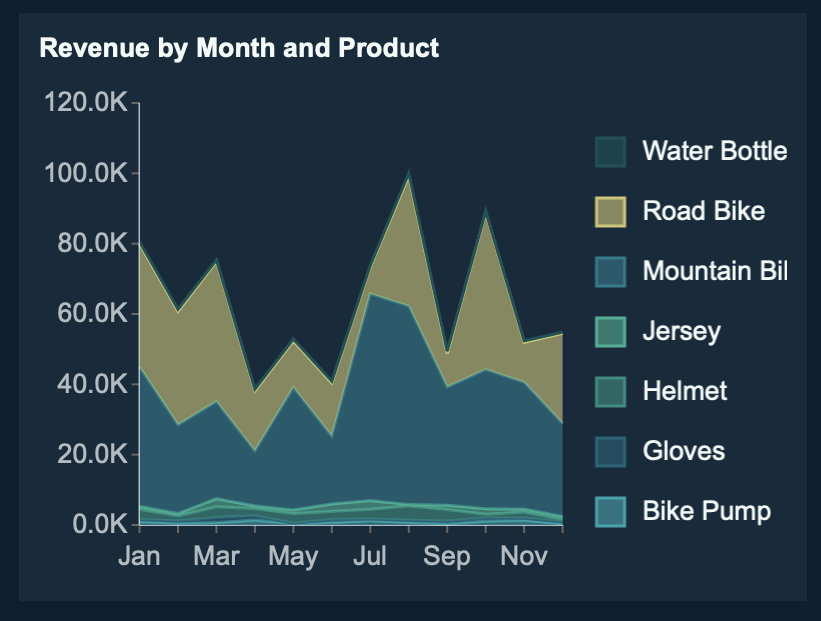821x621 pixels.
Task: Click the Jan label on x-axis
Action: pos(139,557)
